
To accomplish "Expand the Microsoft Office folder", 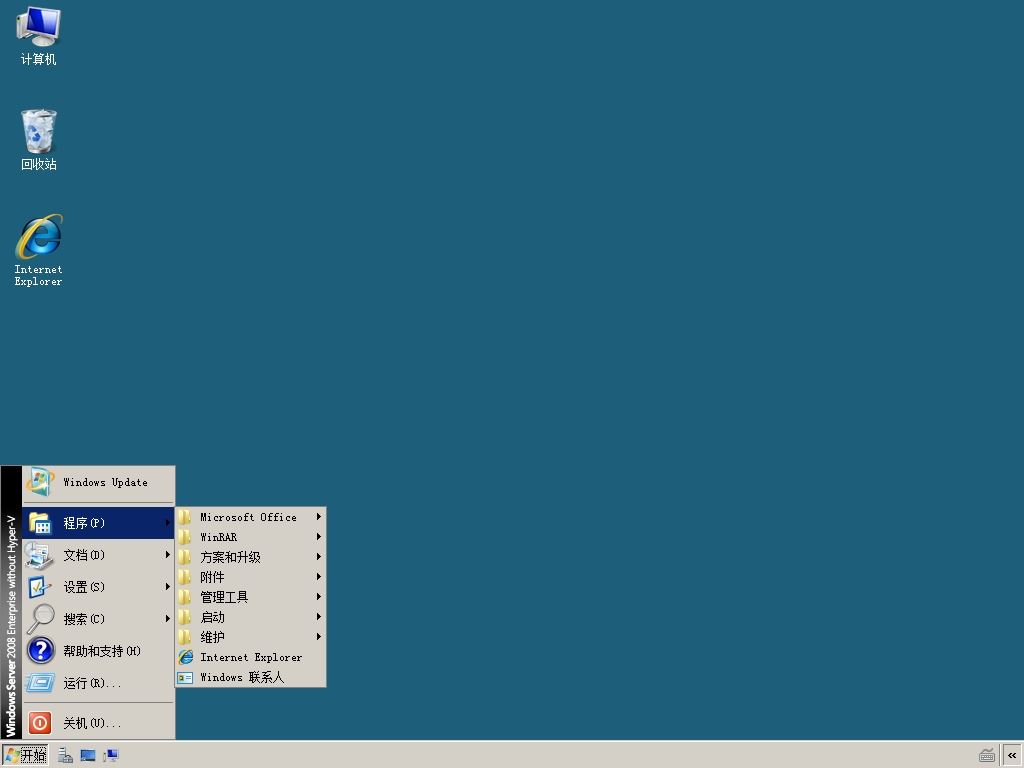I will 251,517.
